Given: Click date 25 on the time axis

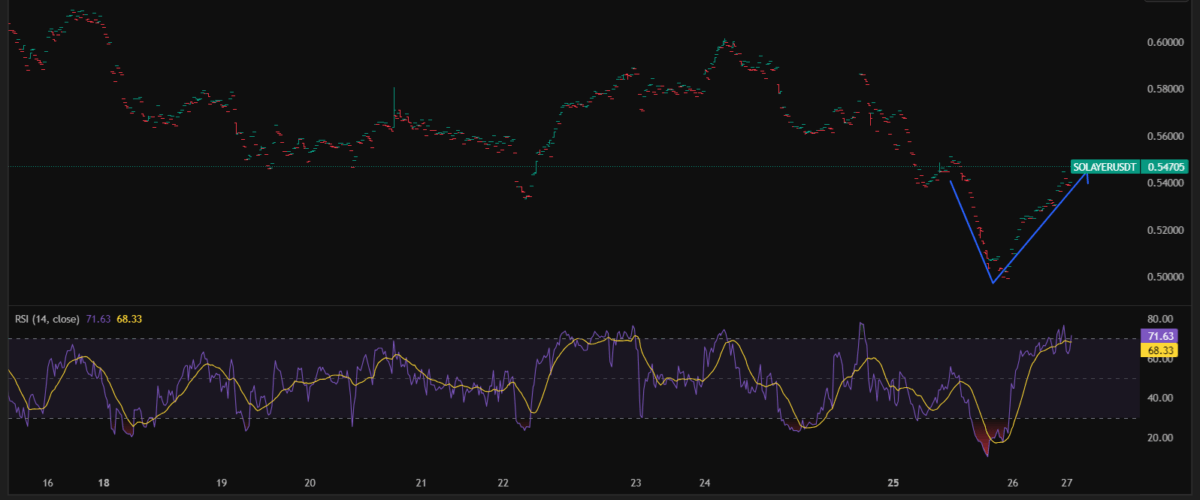Looking at the screenshot, I should [x=895, y=482].
